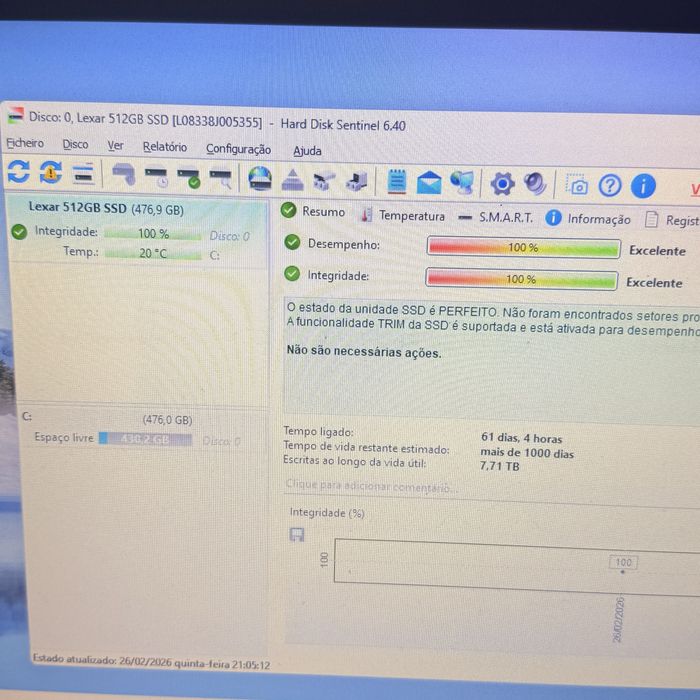Click the status bar 'Estado atualizado' text
Viewport: 700px width, 700px height.
point(151,662)
